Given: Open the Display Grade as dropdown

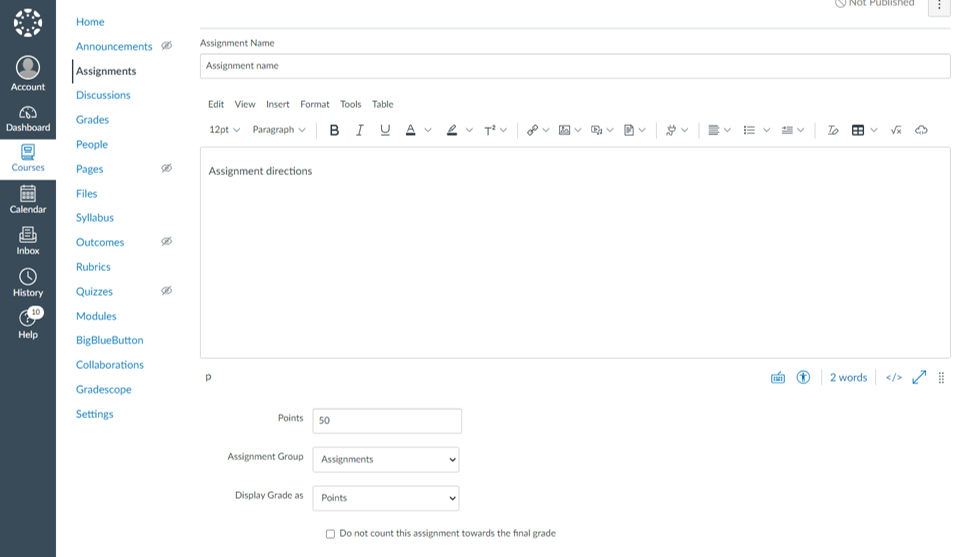Looking at the screenshot, I should tap(386, 498).
